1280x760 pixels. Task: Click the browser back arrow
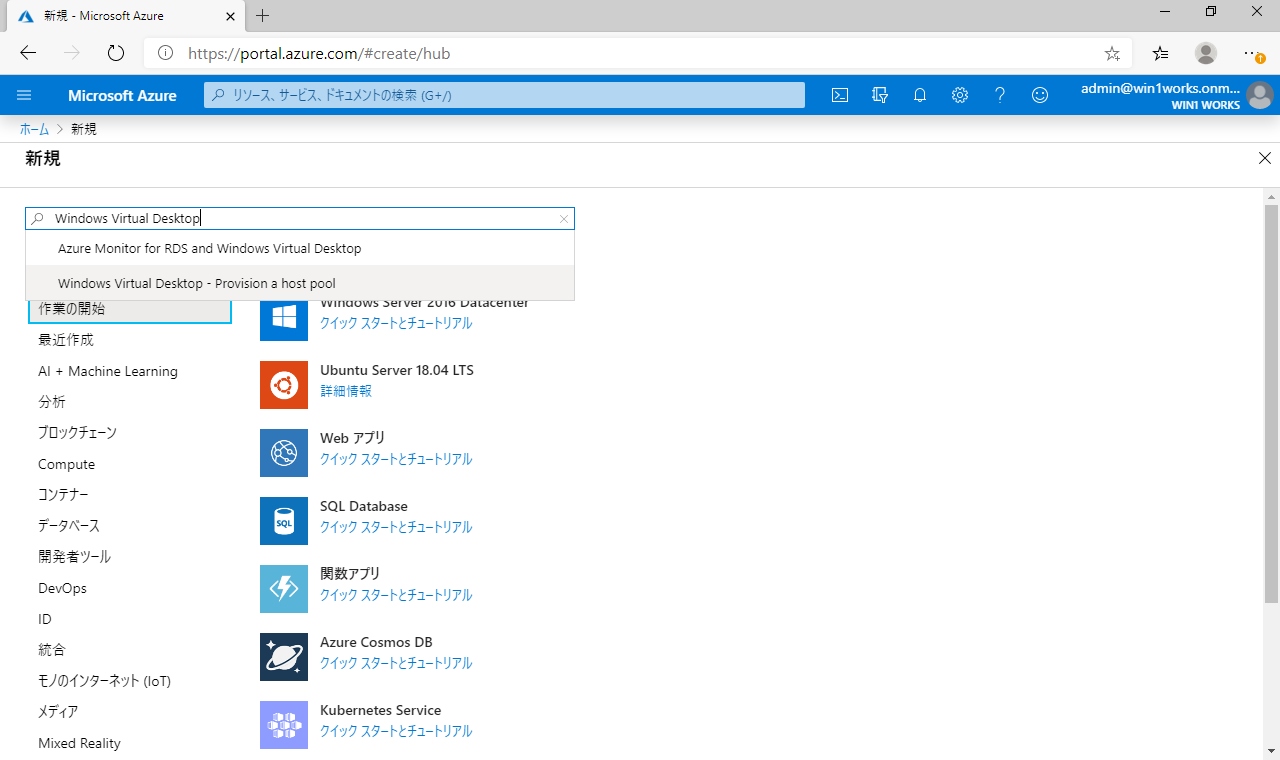point(28,53)
